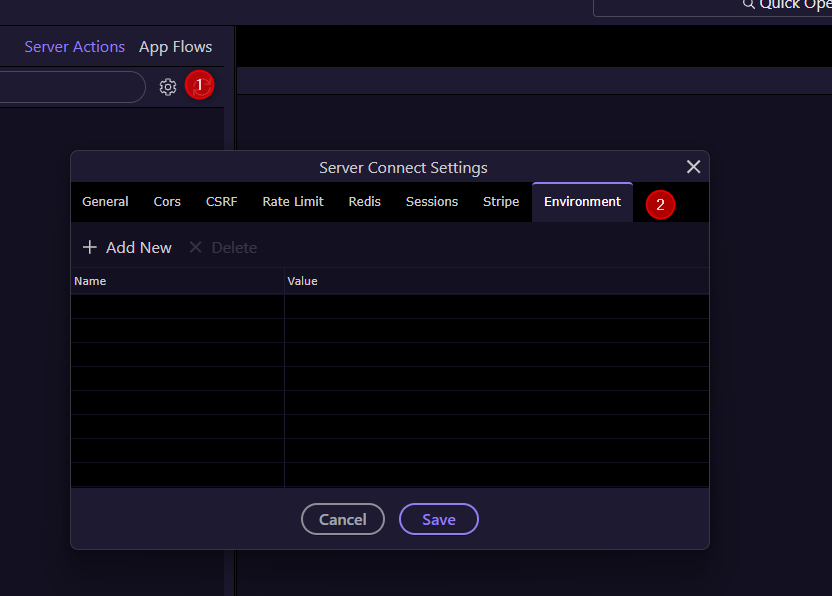Click the first empty Name cell
The height and width of the screenshot is (596, 832).
point(178,306)
